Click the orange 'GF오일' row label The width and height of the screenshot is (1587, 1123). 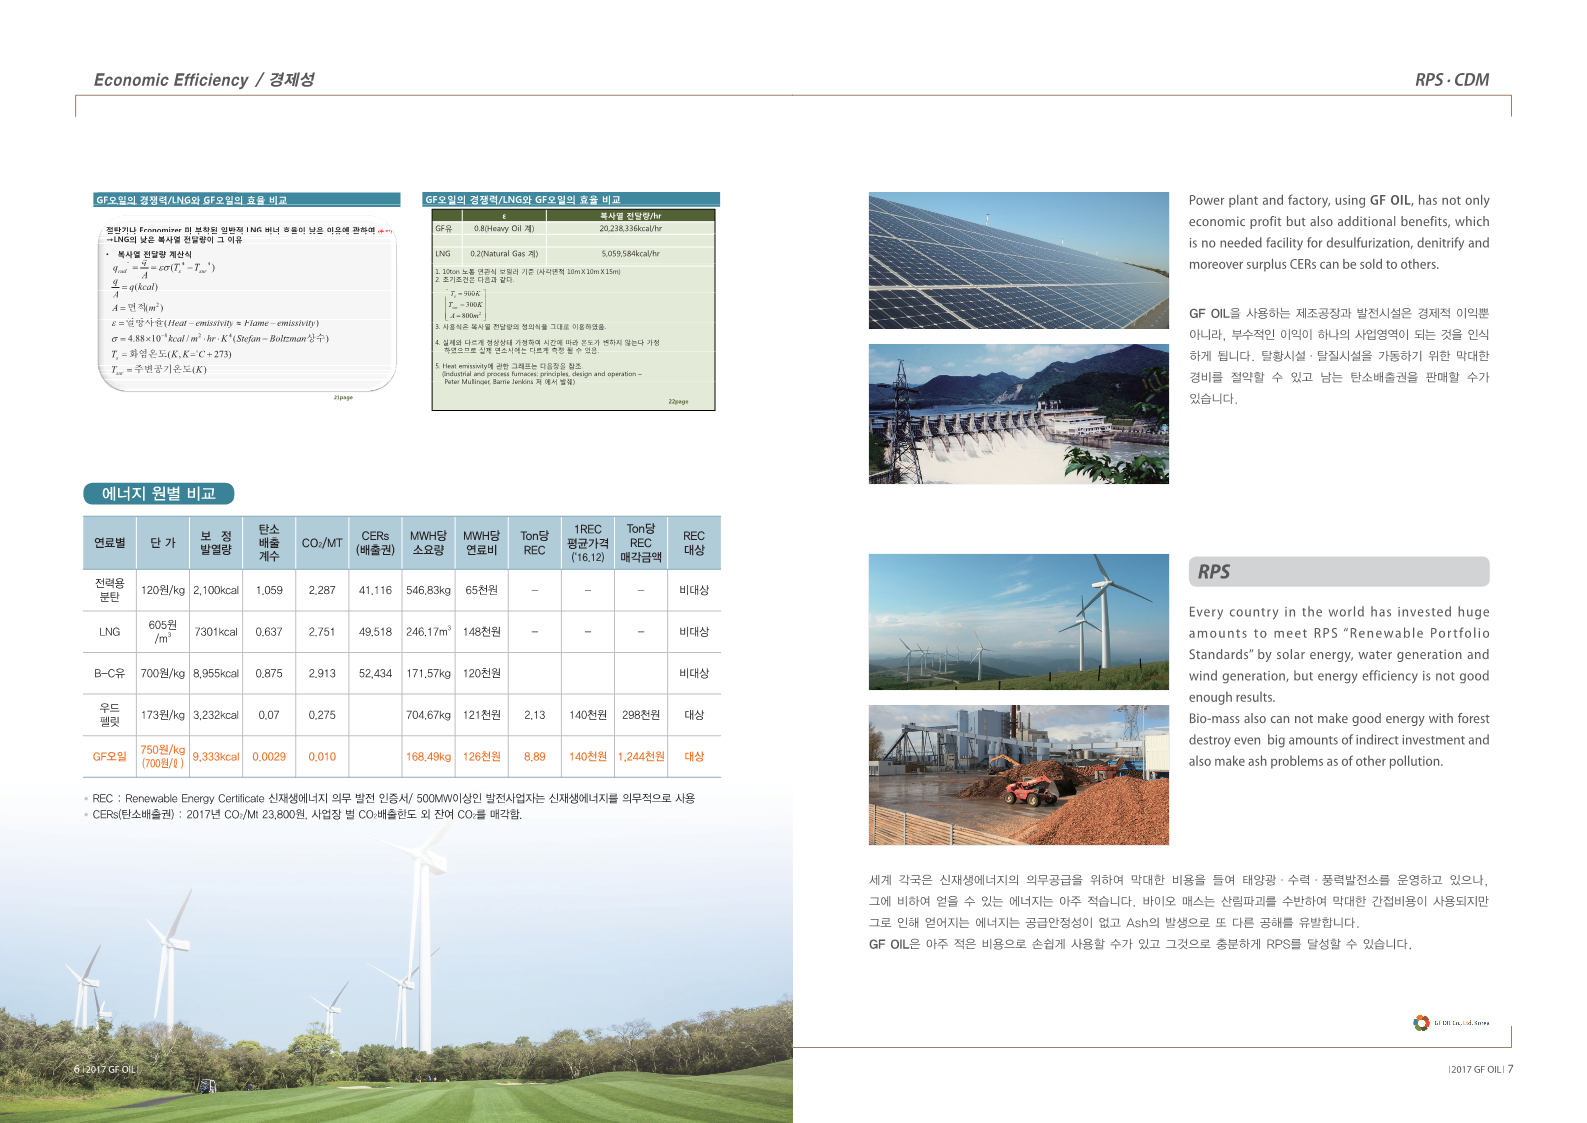pos(110,757)
